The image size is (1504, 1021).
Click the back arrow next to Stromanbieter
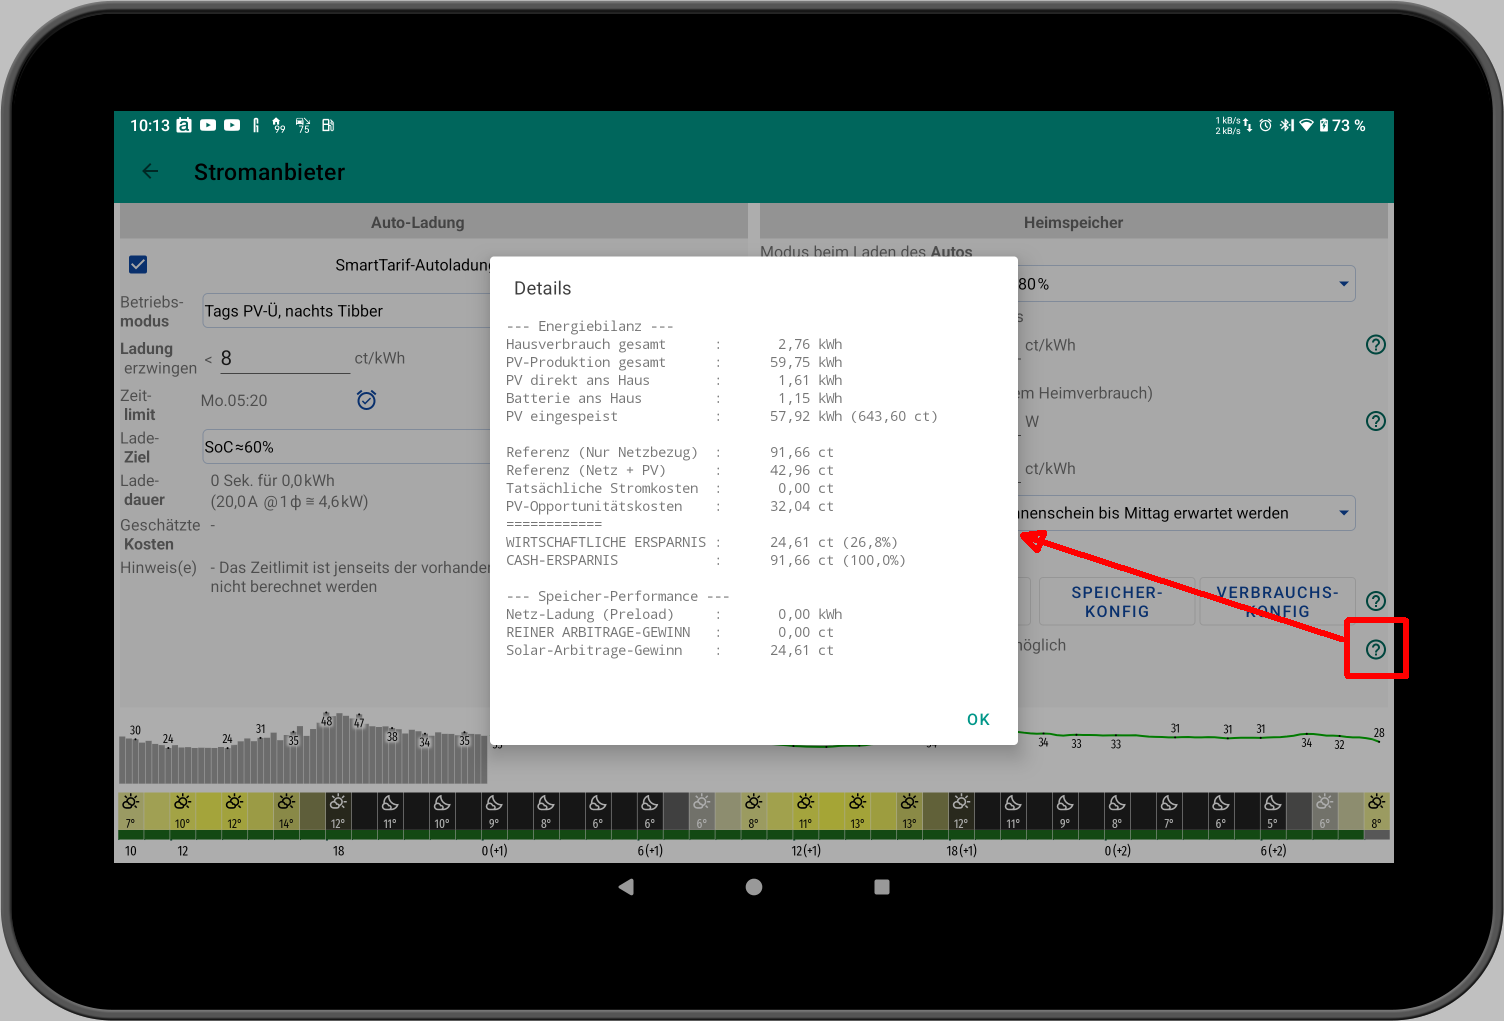point(150,171)
